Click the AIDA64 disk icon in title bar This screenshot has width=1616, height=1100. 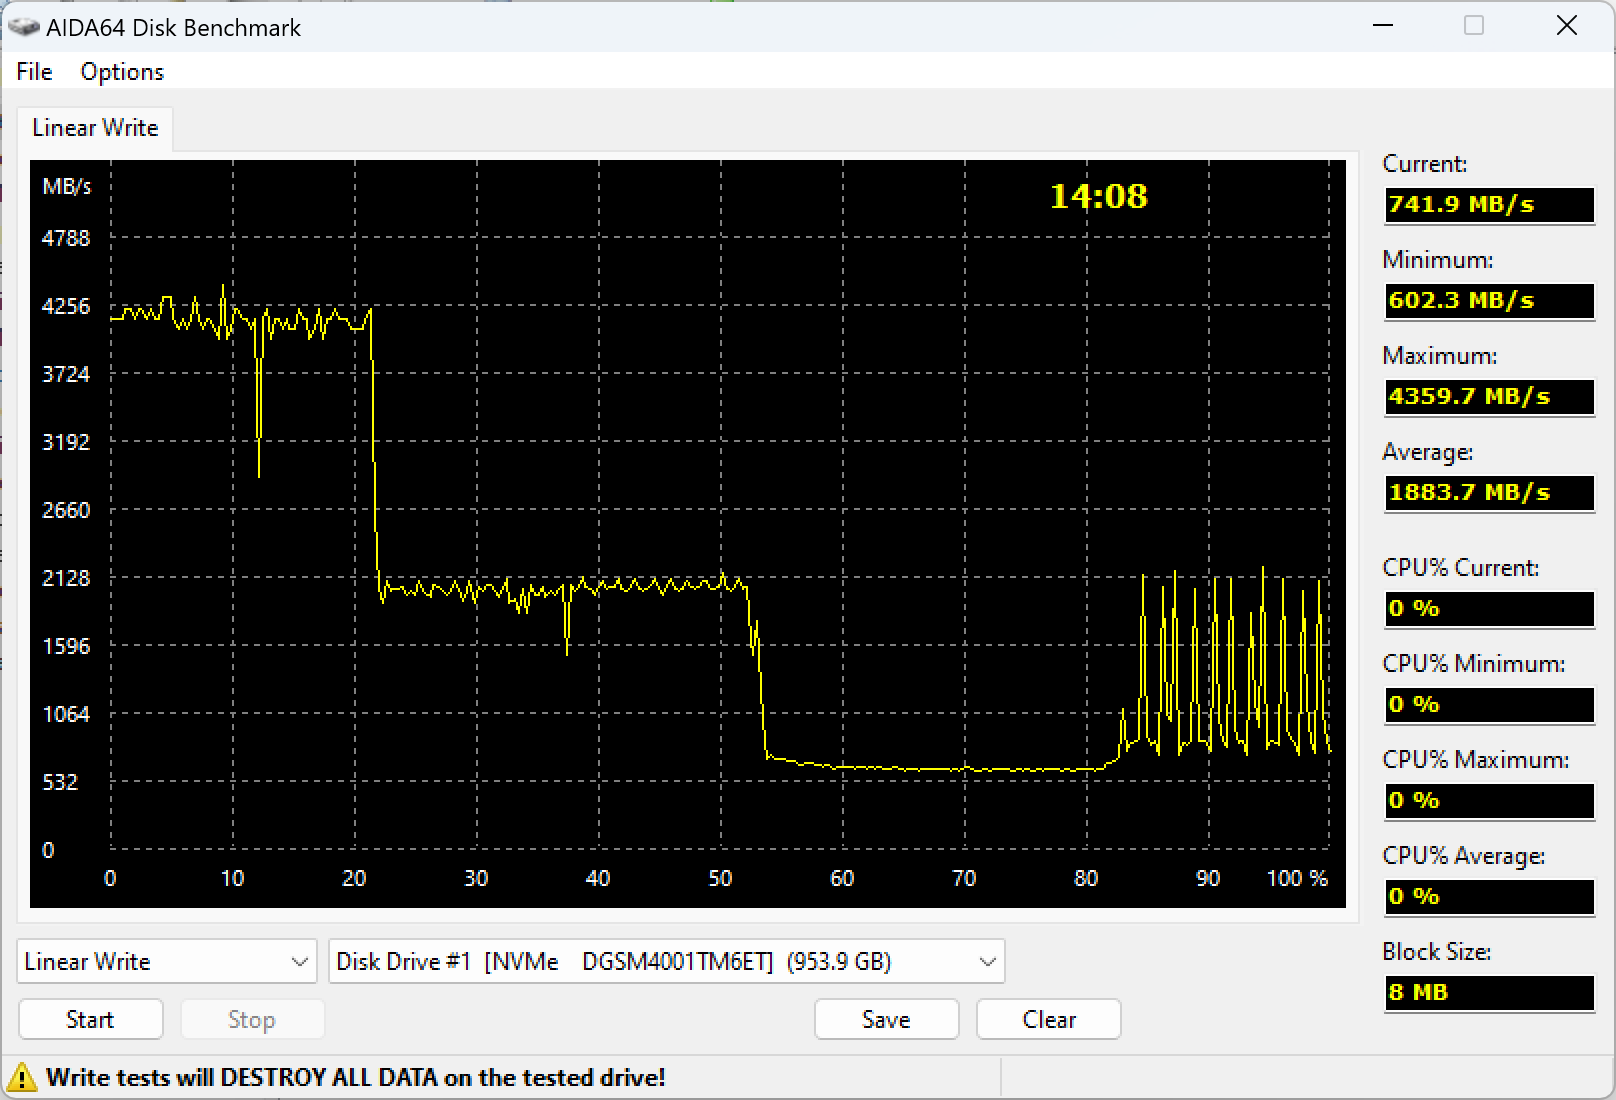pyautogui.click(x=23, y=27)
